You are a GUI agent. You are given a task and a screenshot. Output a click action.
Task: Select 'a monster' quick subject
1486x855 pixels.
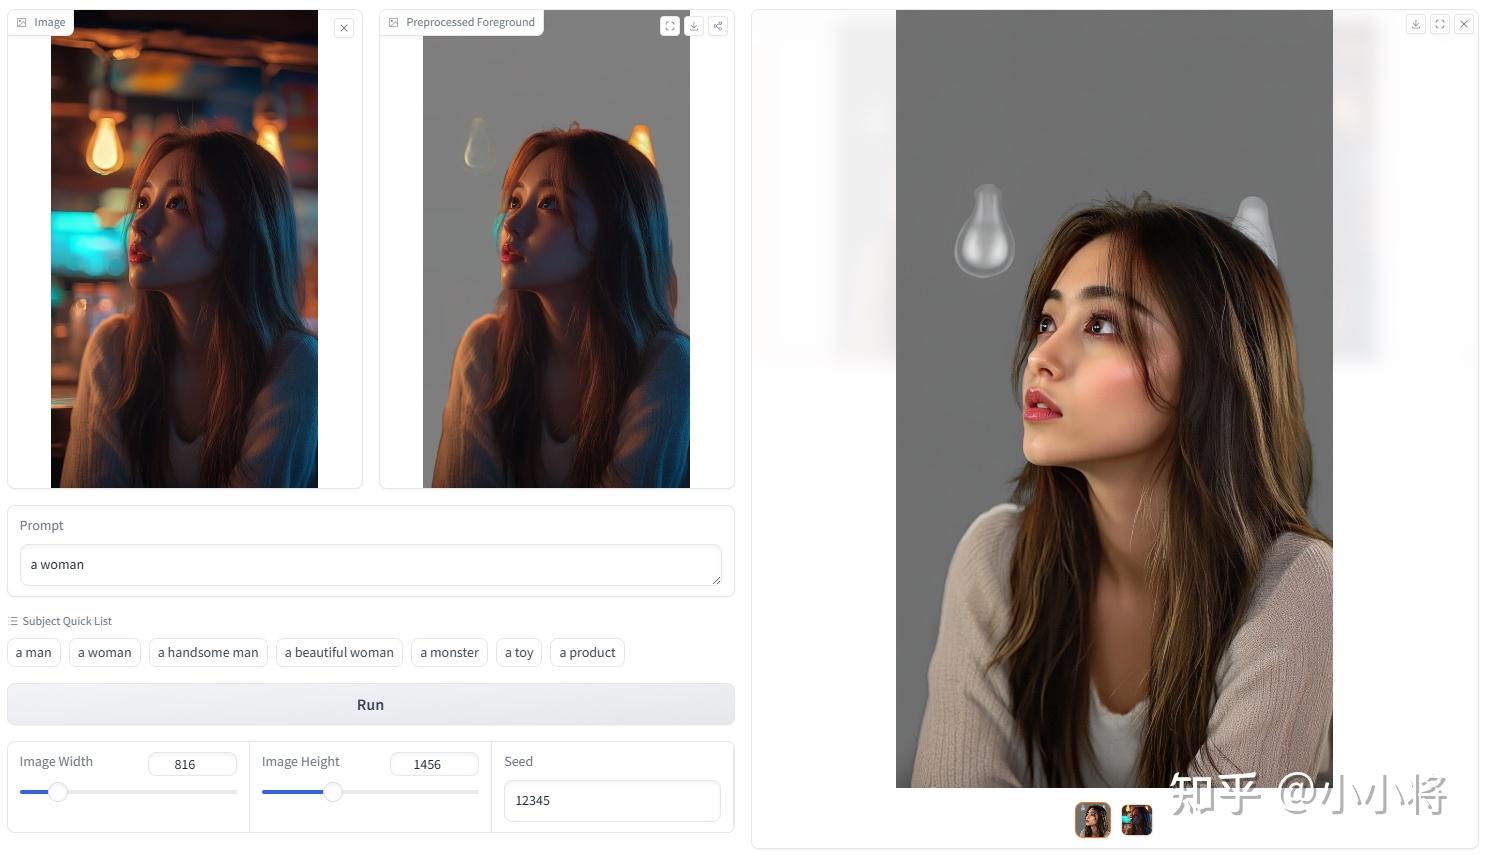[x=449, y=652]
